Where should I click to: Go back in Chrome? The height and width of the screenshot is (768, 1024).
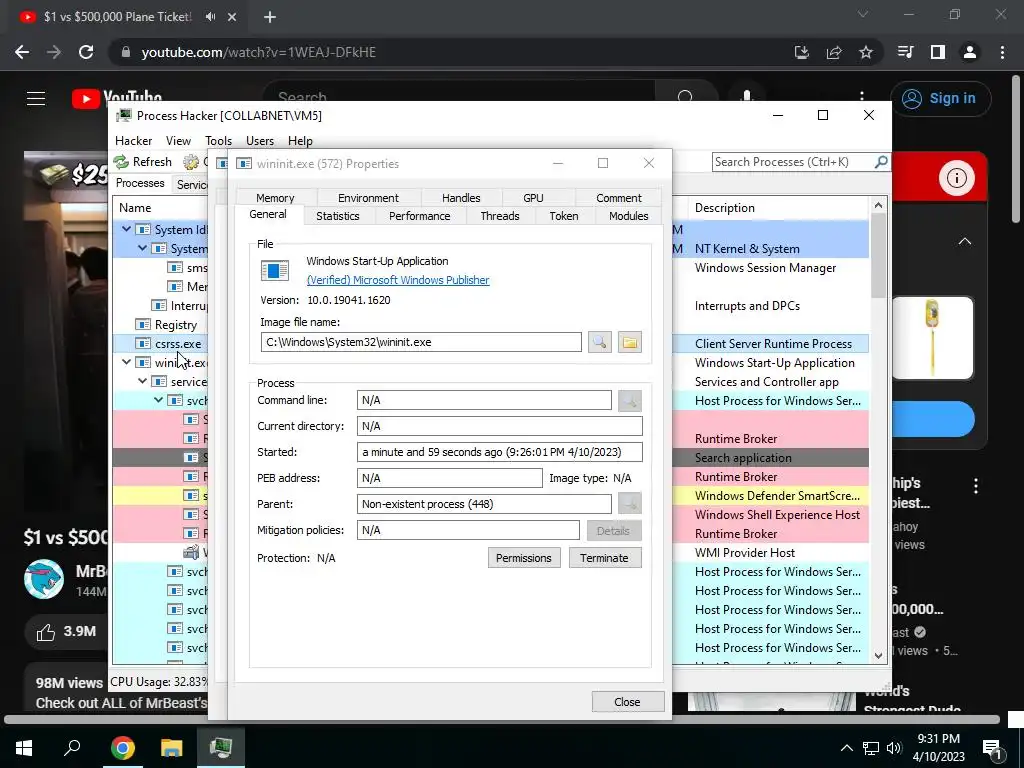coord(22,52)
